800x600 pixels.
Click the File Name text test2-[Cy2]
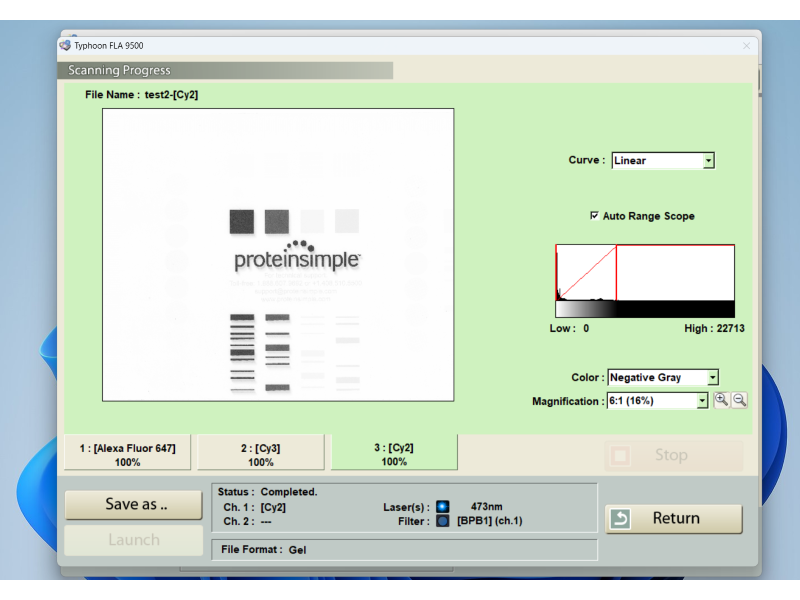click(171, 95)
